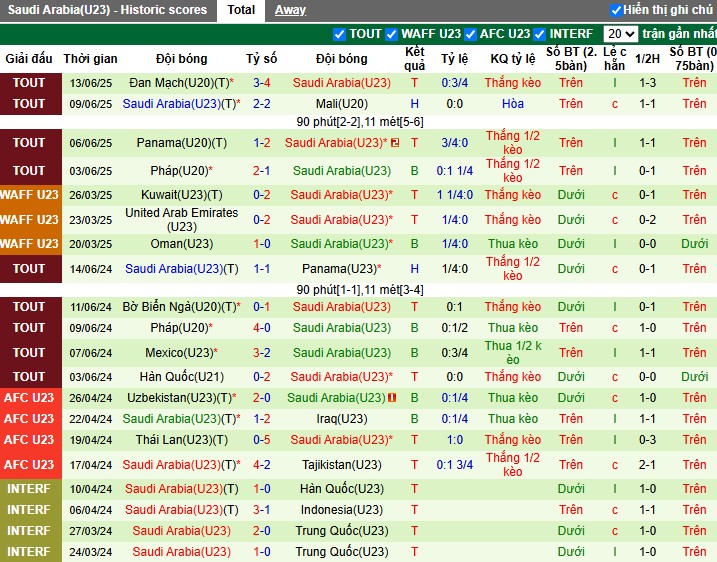Open Panama(U20)(T) team link
The width and height of the screenshot is (717, 562).
tap(182, 143)
